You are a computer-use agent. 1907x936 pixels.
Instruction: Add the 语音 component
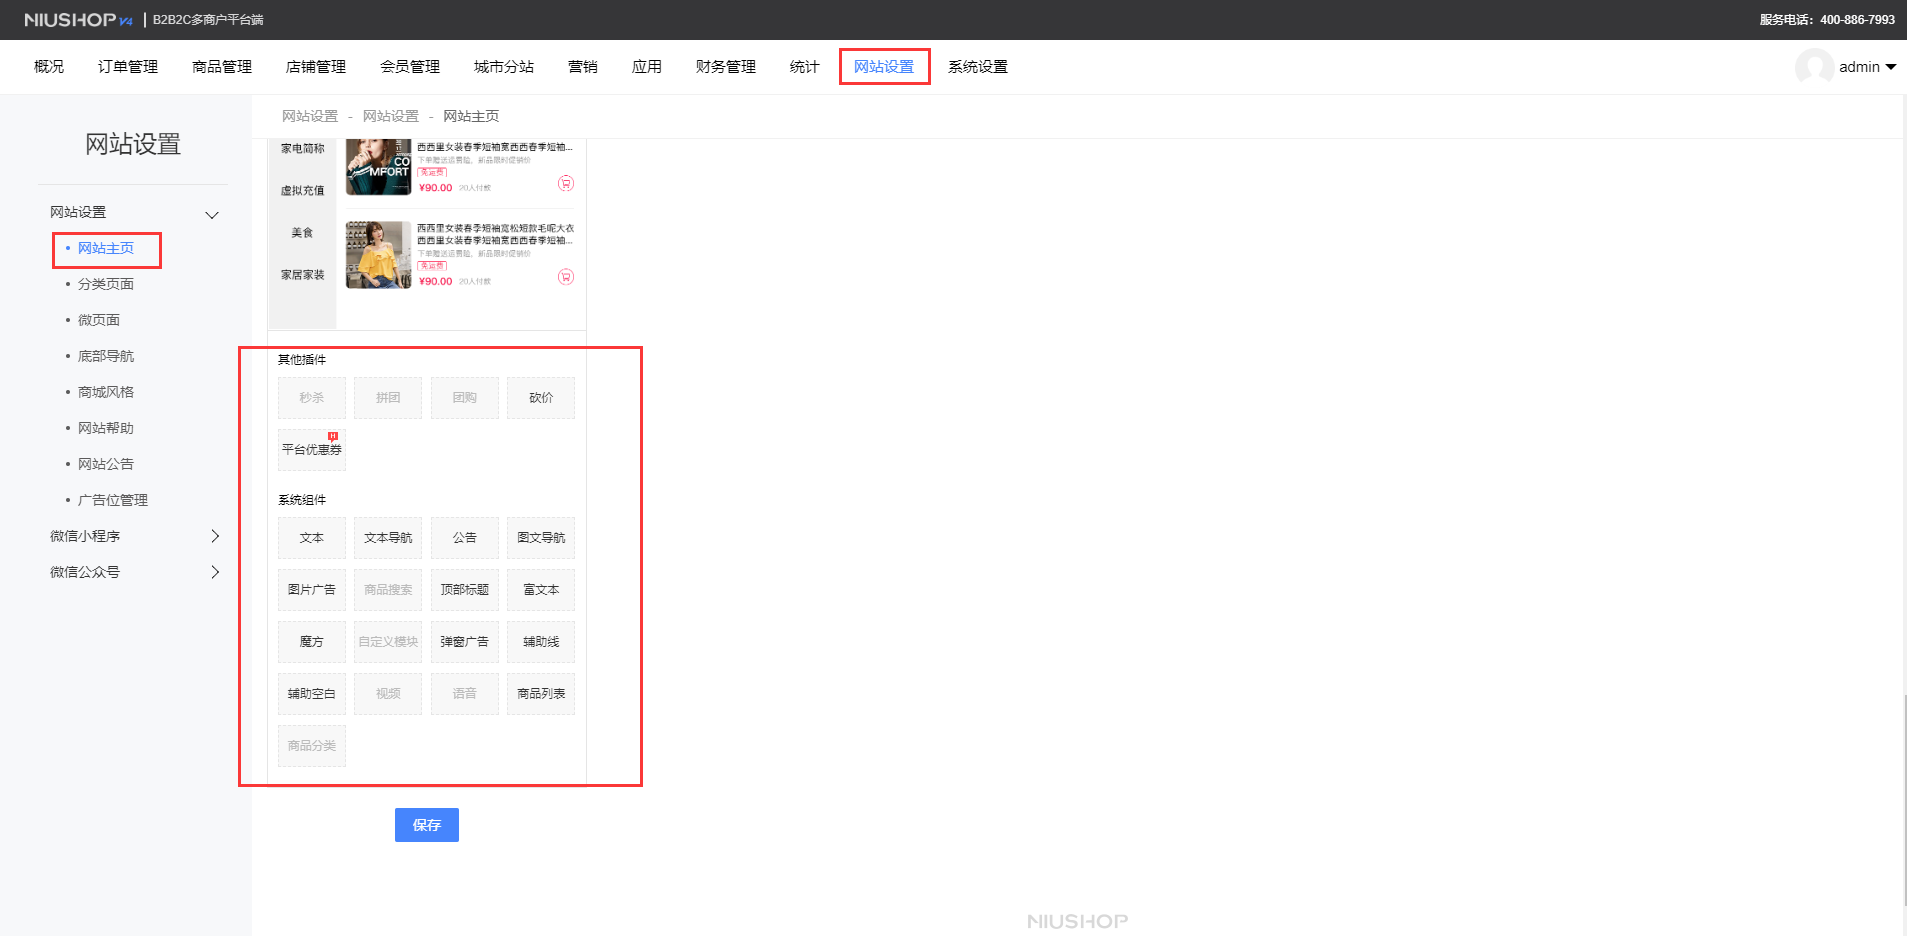(465, 694)
